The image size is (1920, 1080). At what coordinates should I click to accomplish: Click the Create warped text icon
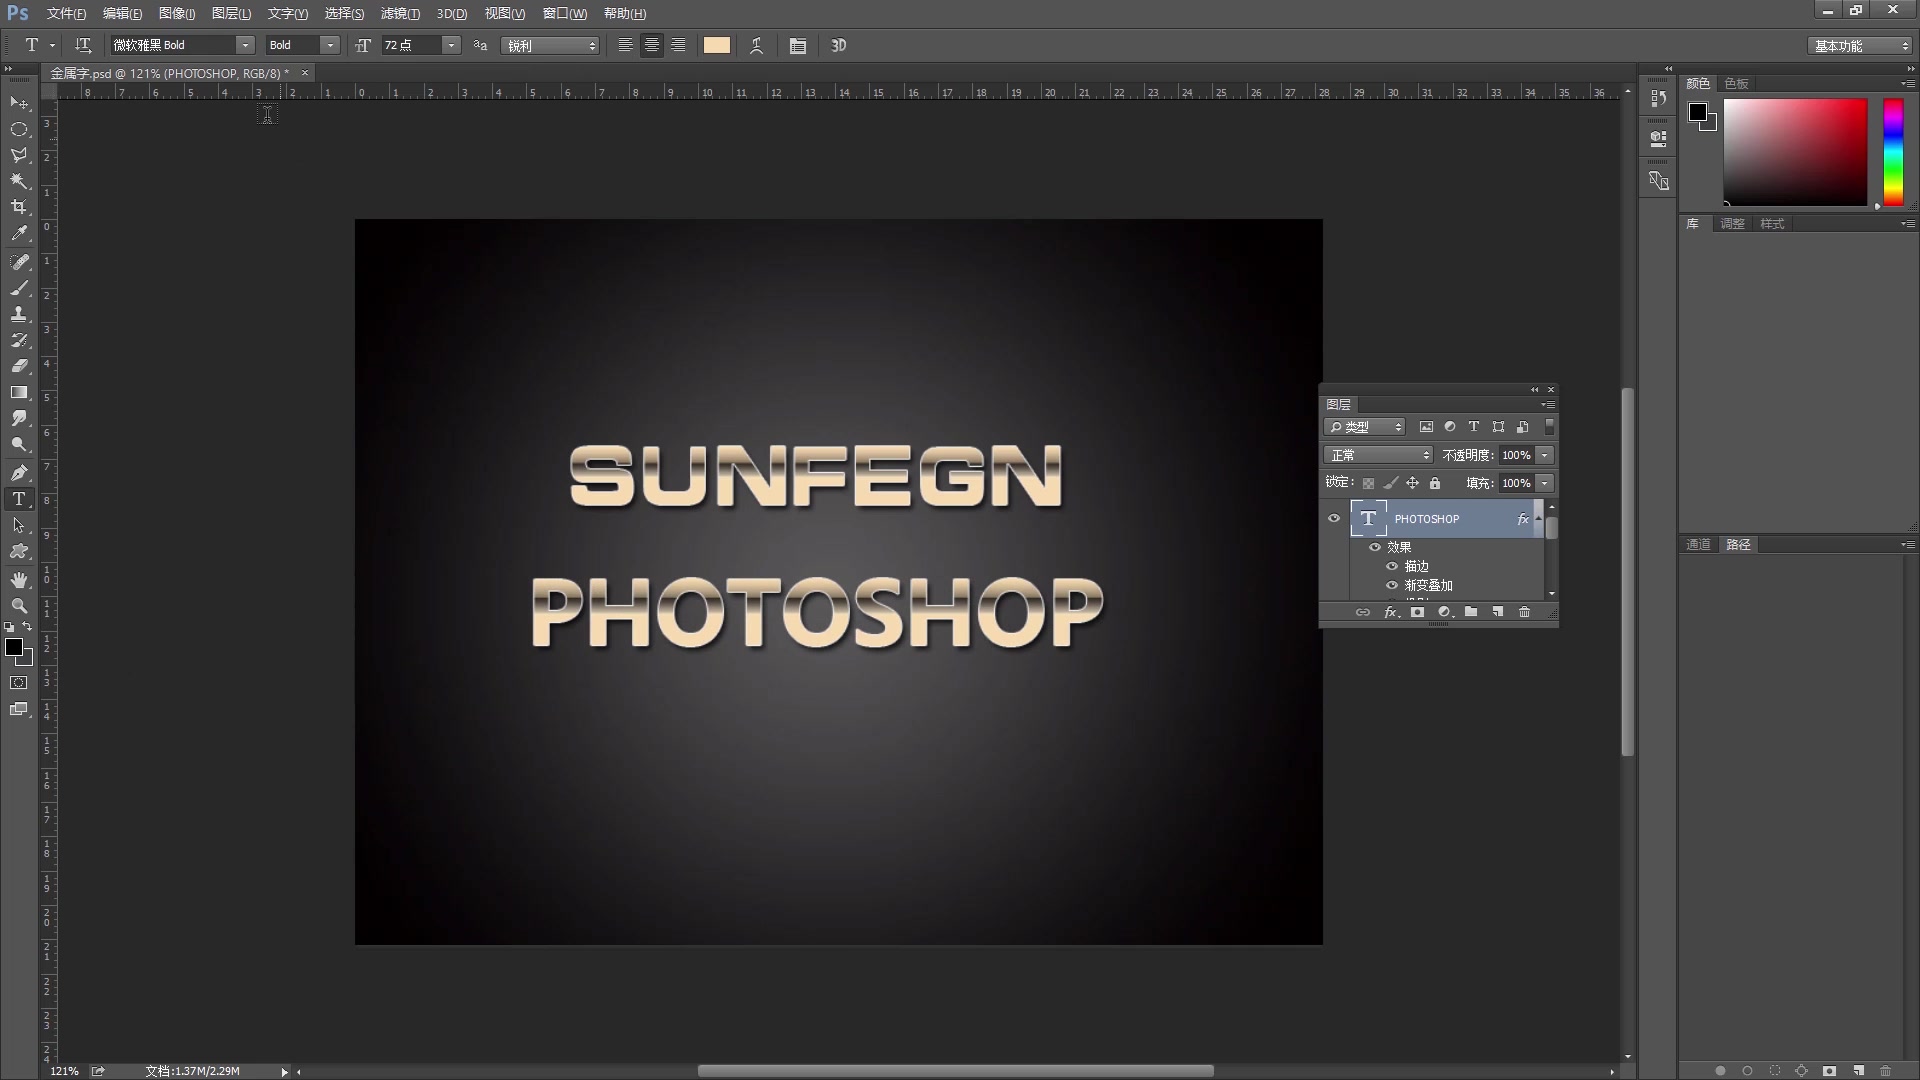point(757,46)
